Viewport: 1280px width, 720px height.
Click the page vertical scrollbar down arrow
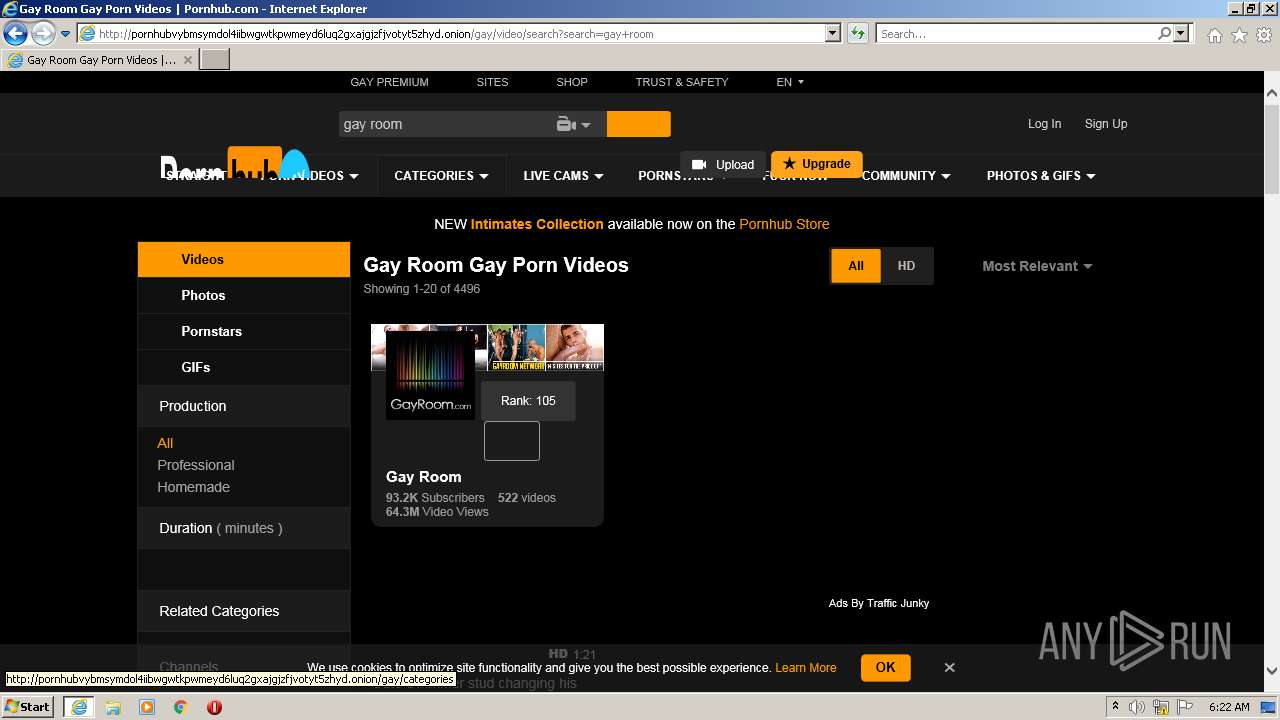coord(1272,671)
